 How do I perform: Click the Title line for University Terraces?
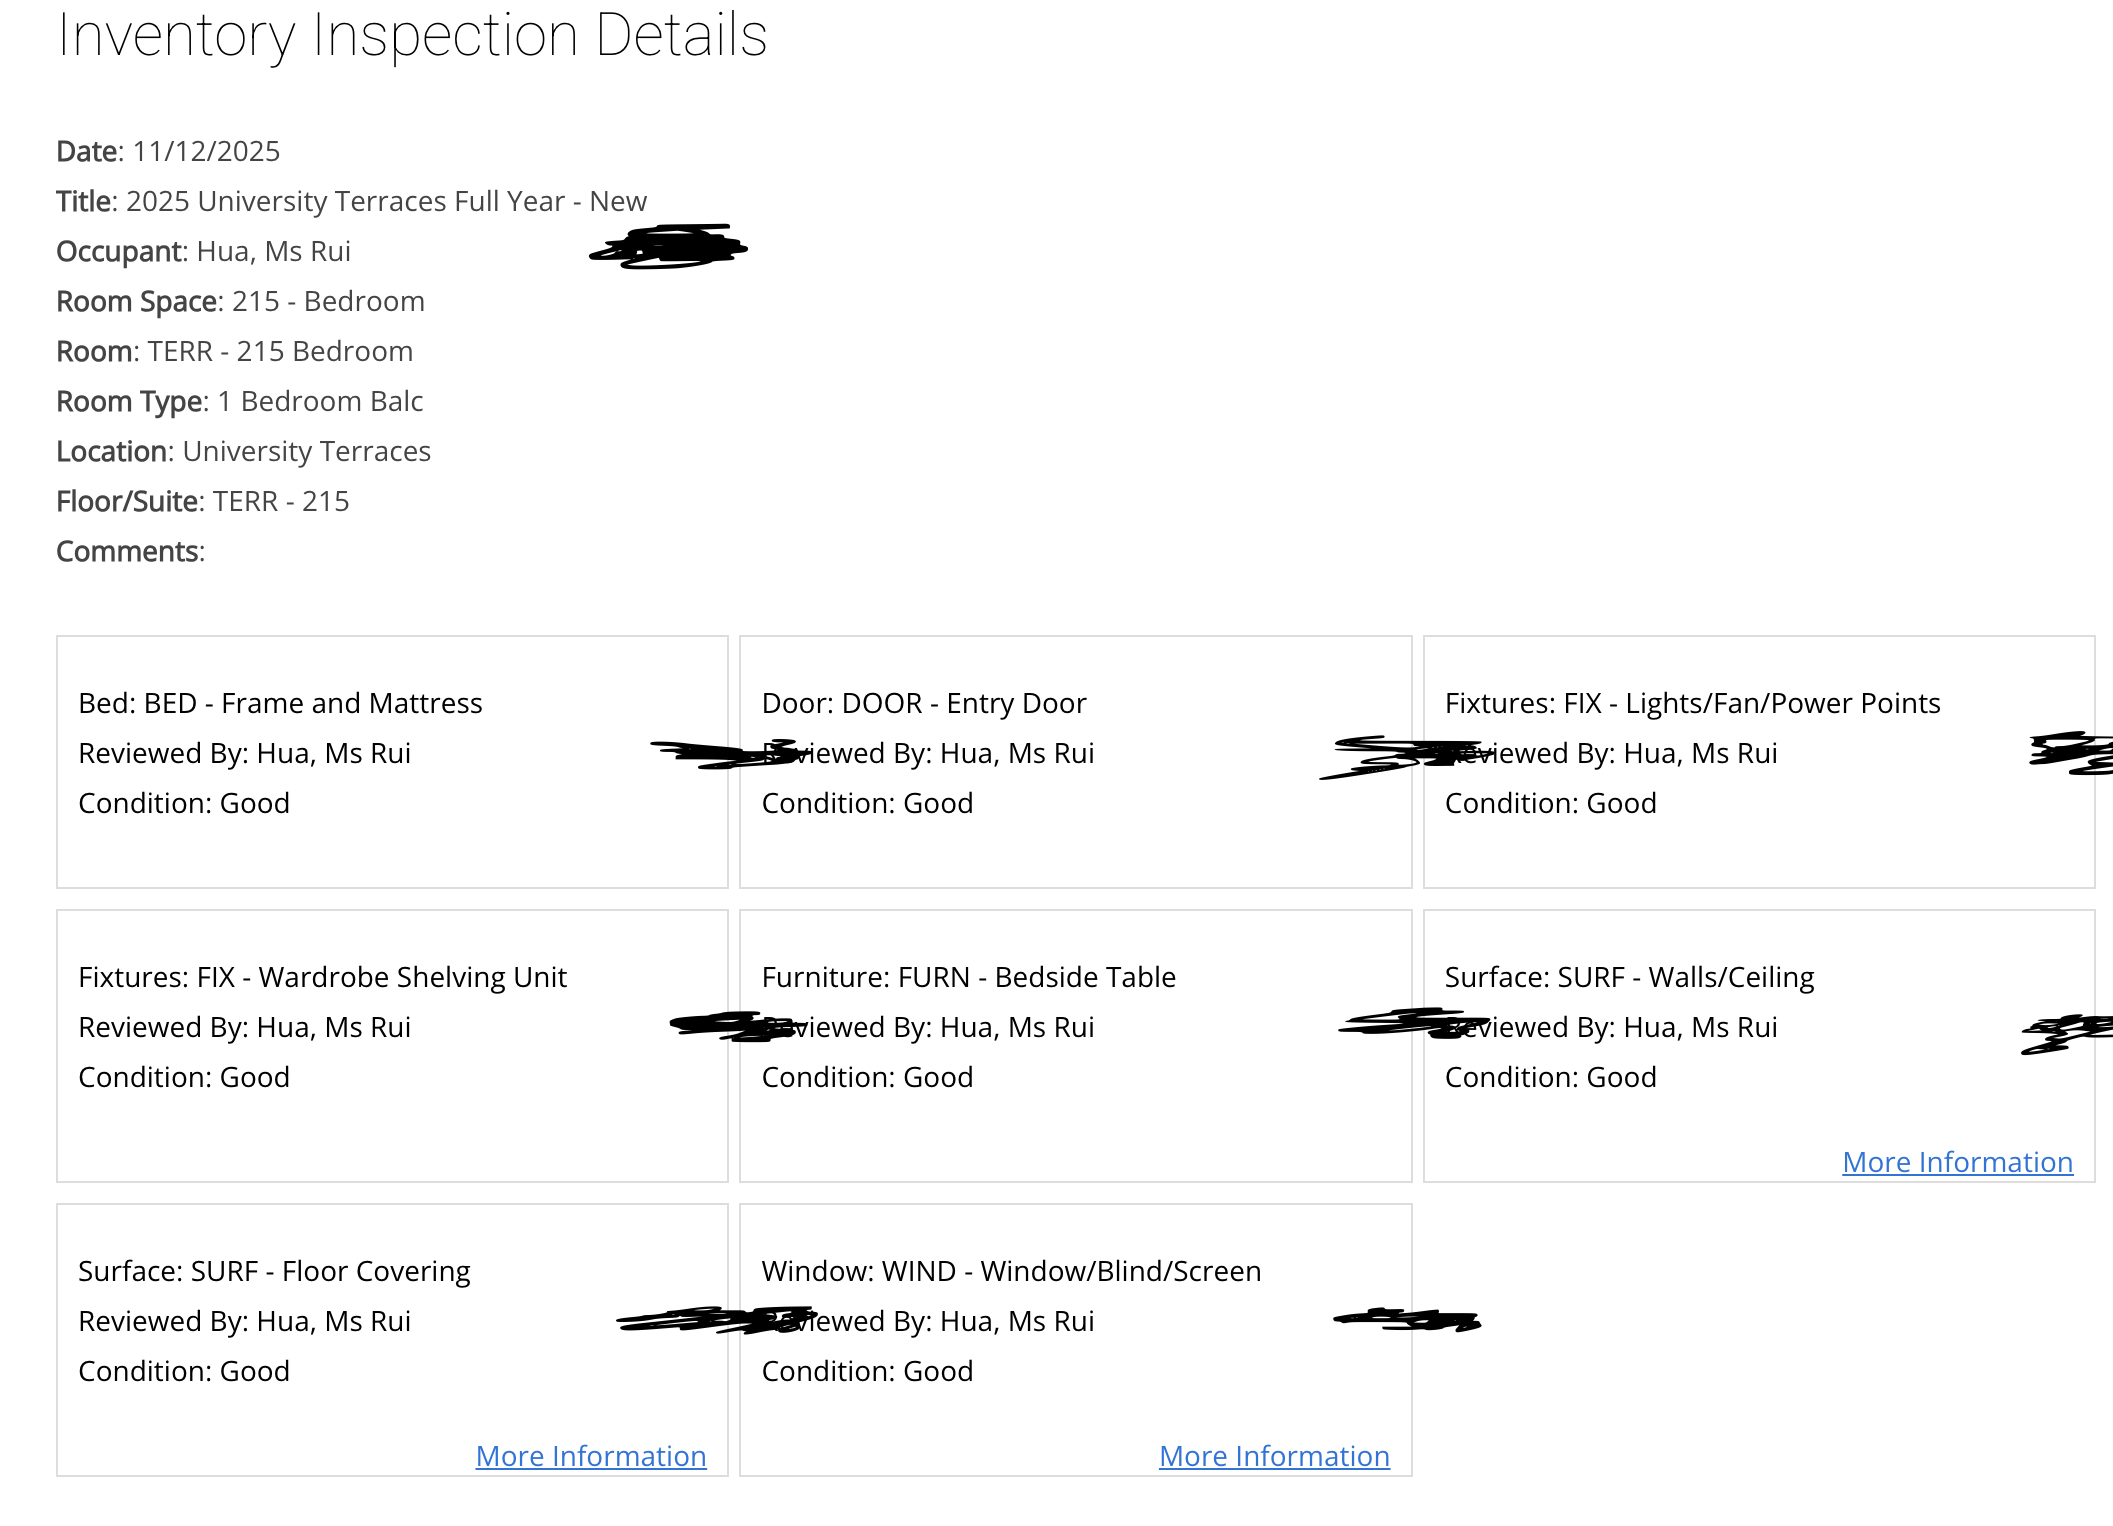pyautogui.click(x=351, y=201)
